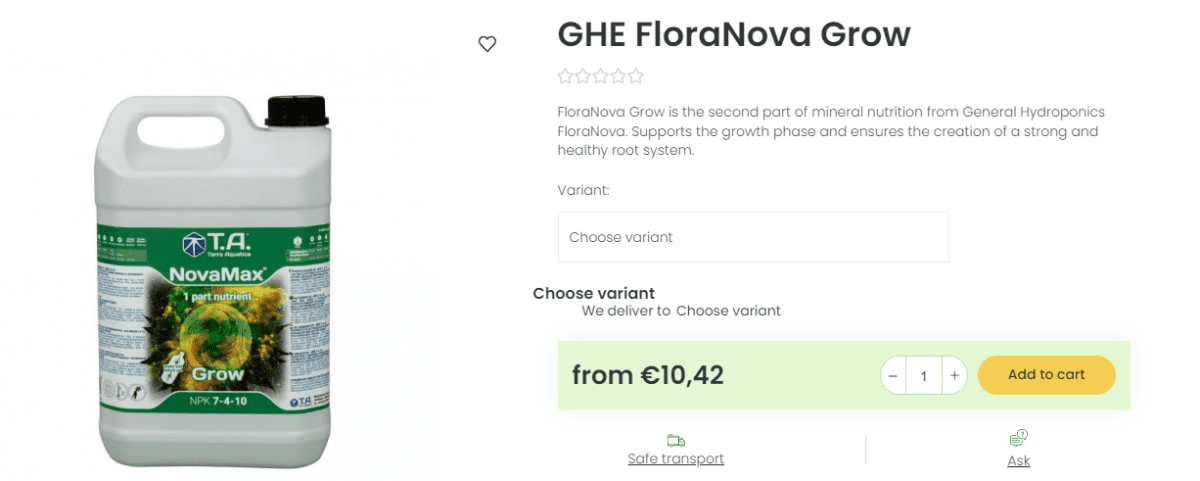1200x481 pixels.
Task: Focus the quantity input showing 1
Action: click(924, 375)
